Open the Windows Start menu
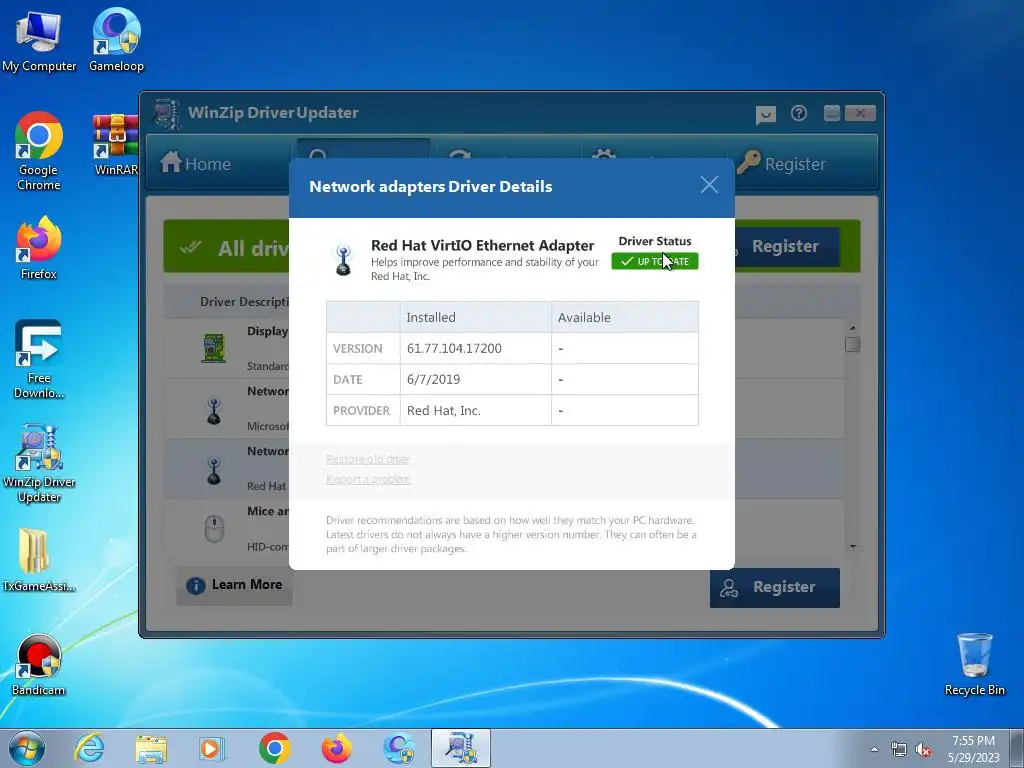The height and width of the screenshot is (768, 1024). click(x=27, y=748)
